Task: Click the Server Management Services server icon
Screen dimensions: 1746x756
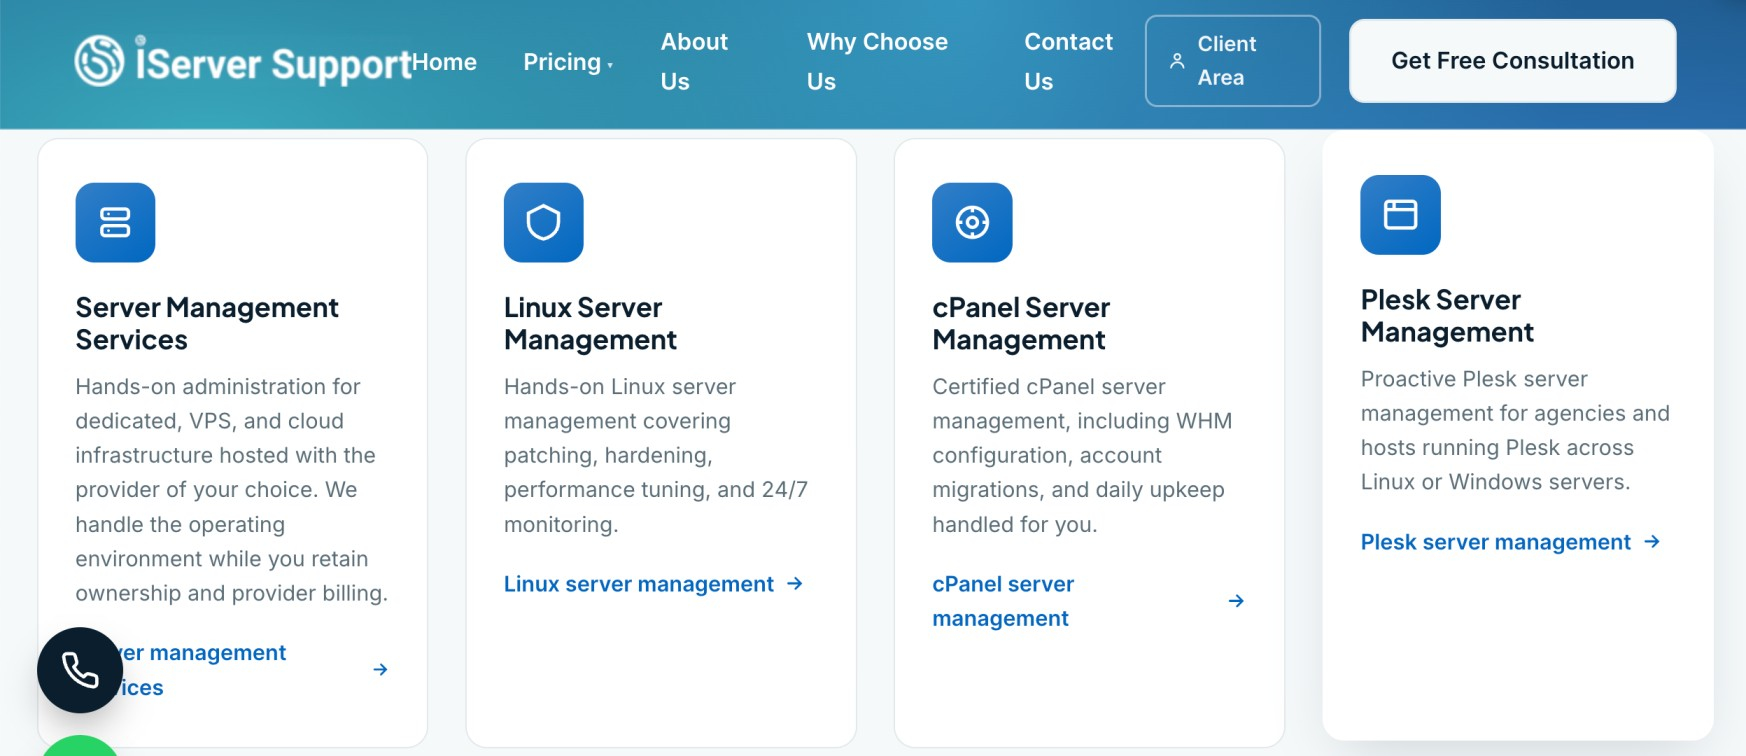Action: click(x=115, y=222)
